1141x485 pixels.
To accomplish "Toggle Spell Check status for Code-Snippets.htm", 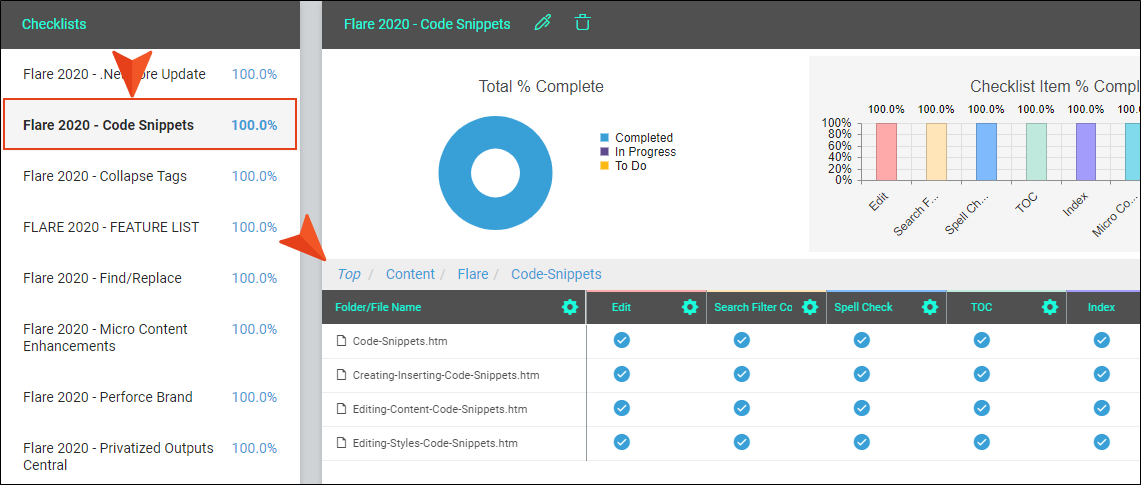I will coord(862,340).
